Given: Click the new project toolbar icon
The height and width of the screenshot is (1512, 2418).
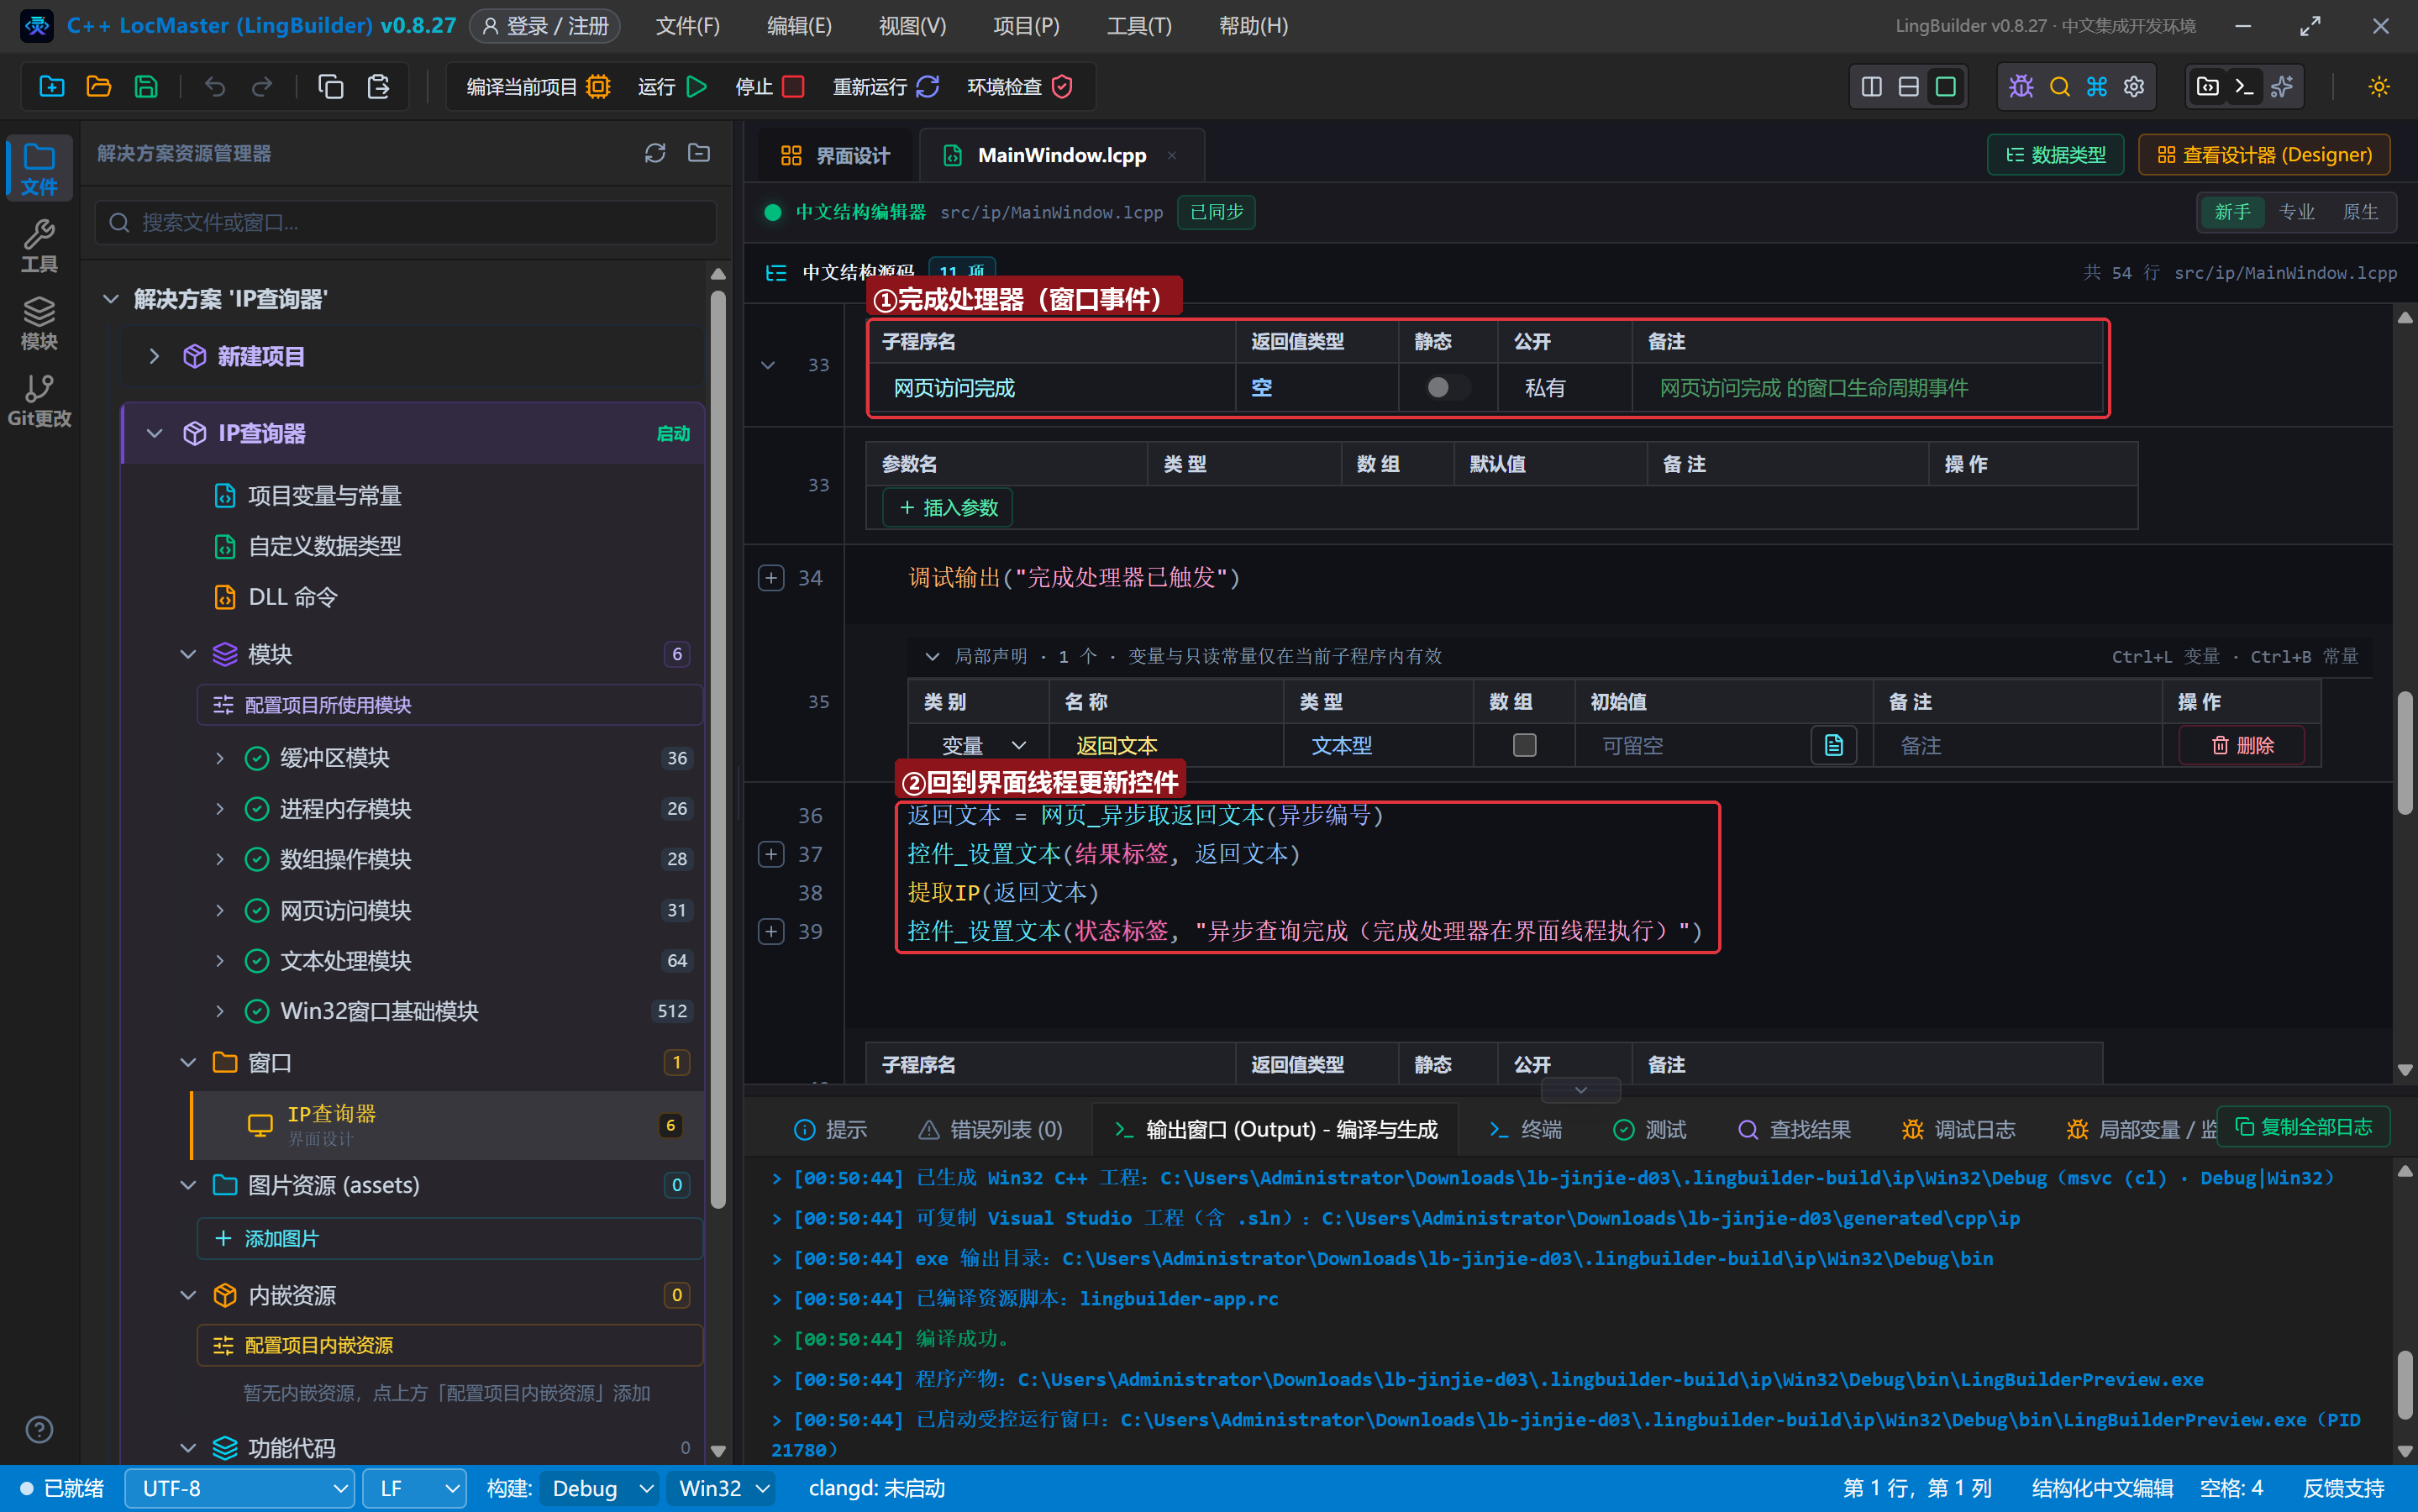Looking at the screenshot, I should coord(51,87).
